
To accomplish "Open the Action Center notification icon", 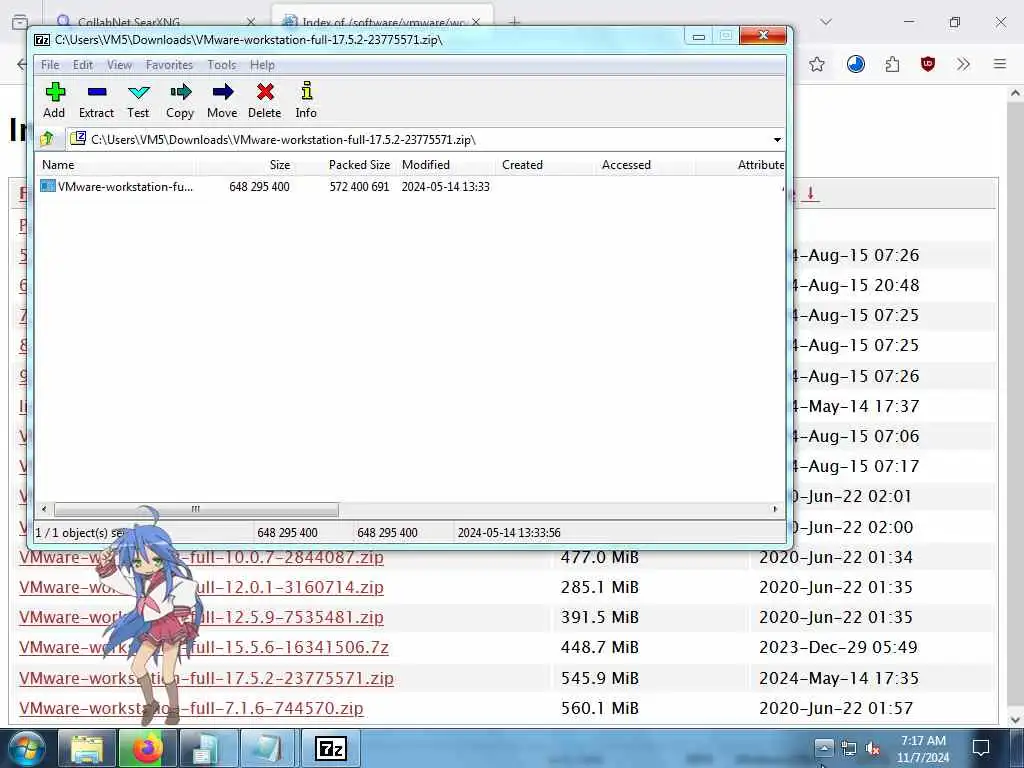I will point(981,748).
